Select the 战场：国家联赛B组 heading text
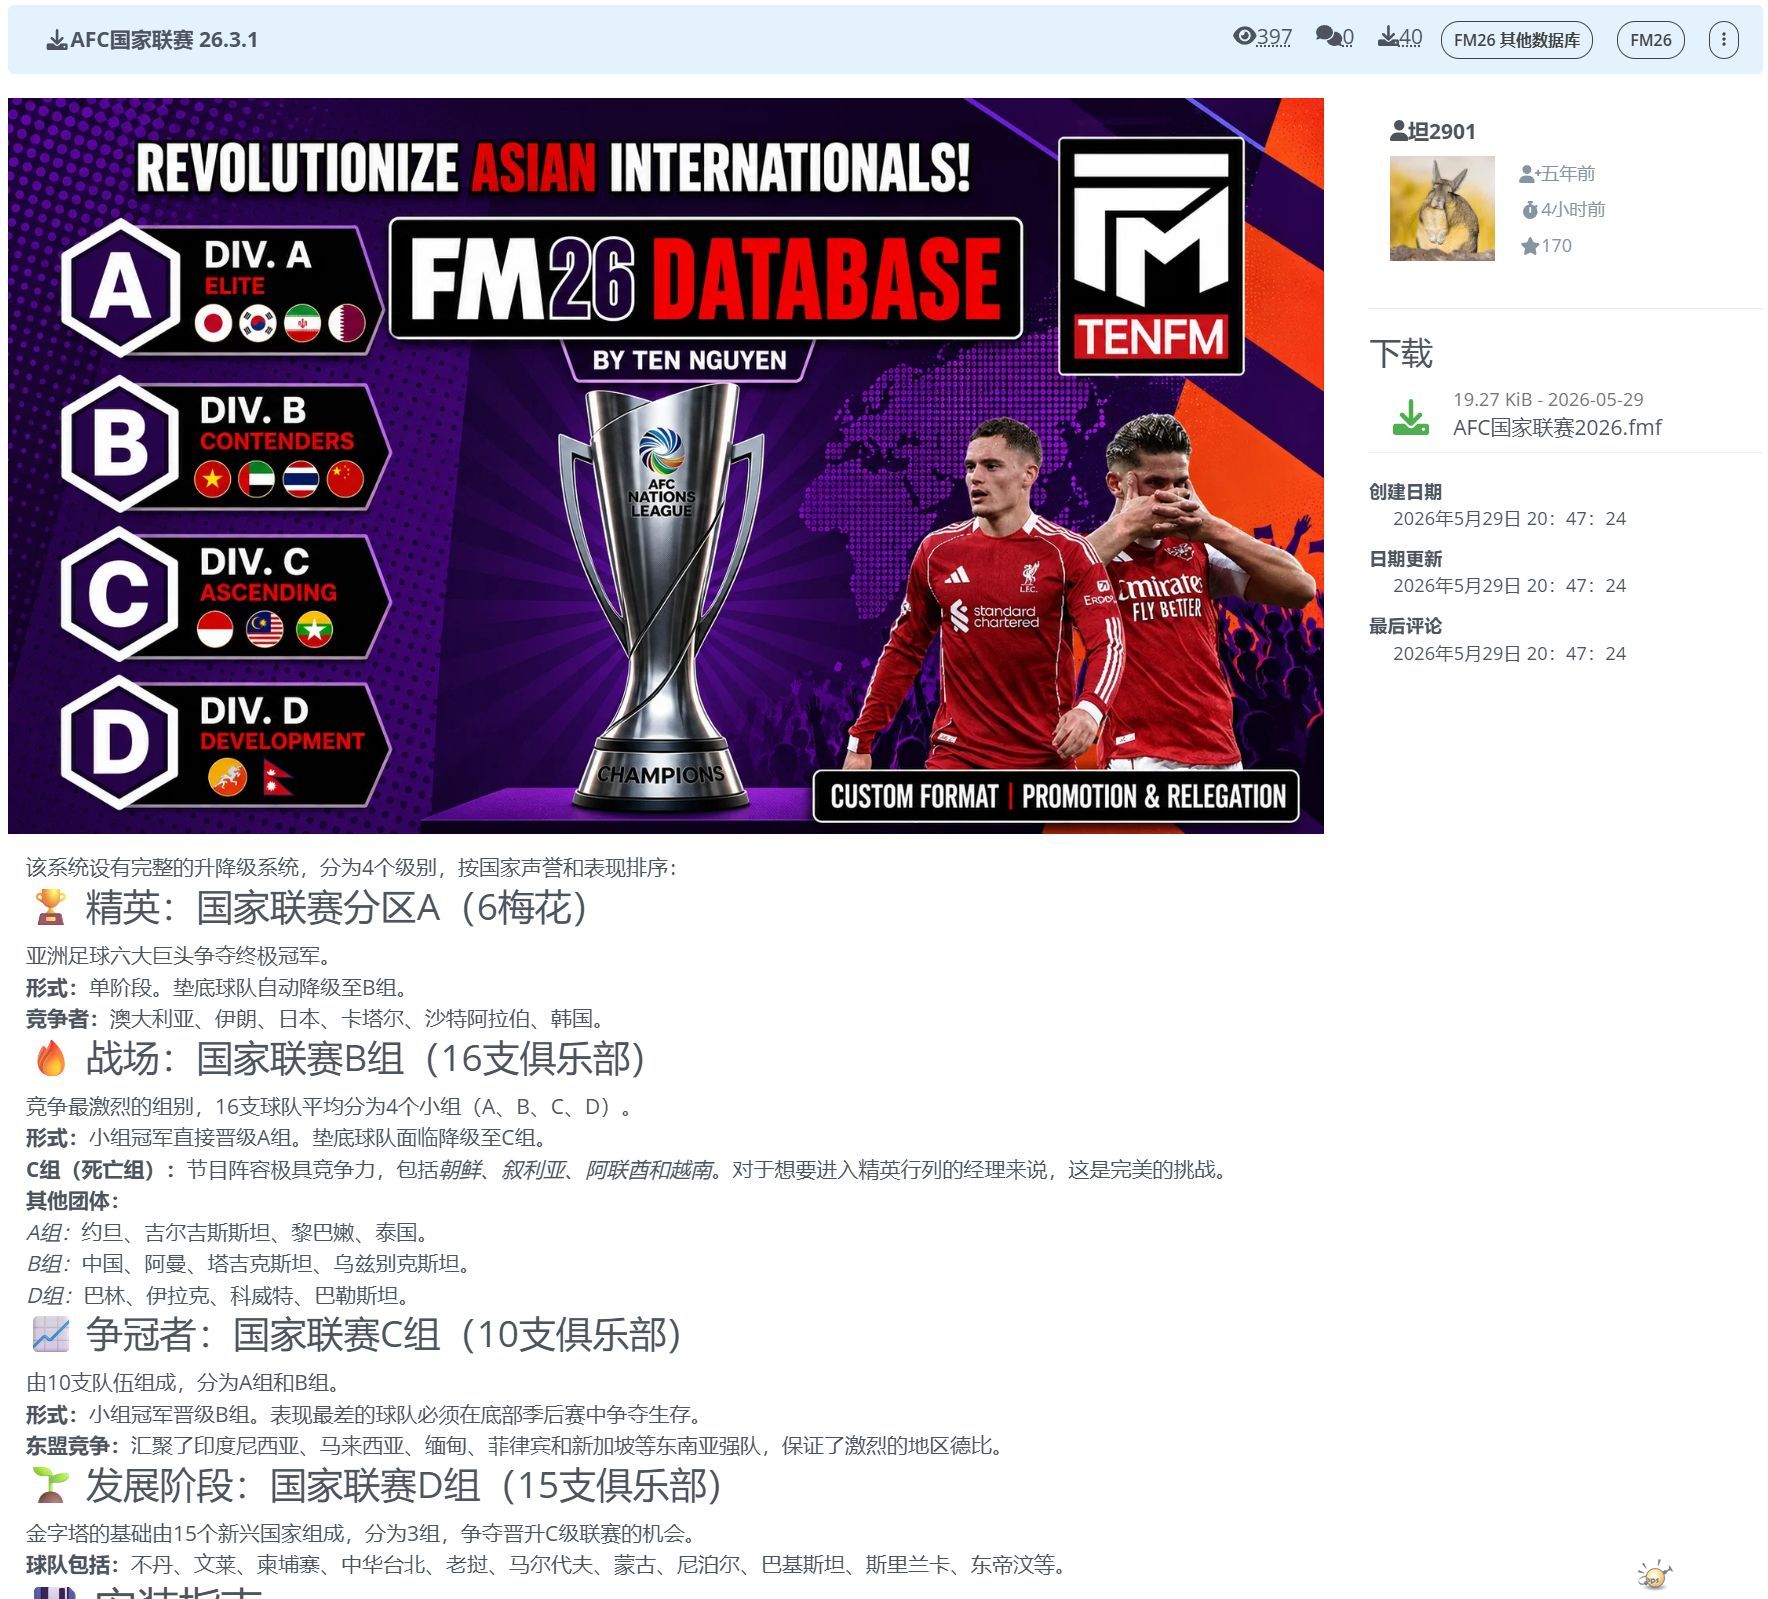This screenshot has width=1768, height=1599. pos(367,1058)
